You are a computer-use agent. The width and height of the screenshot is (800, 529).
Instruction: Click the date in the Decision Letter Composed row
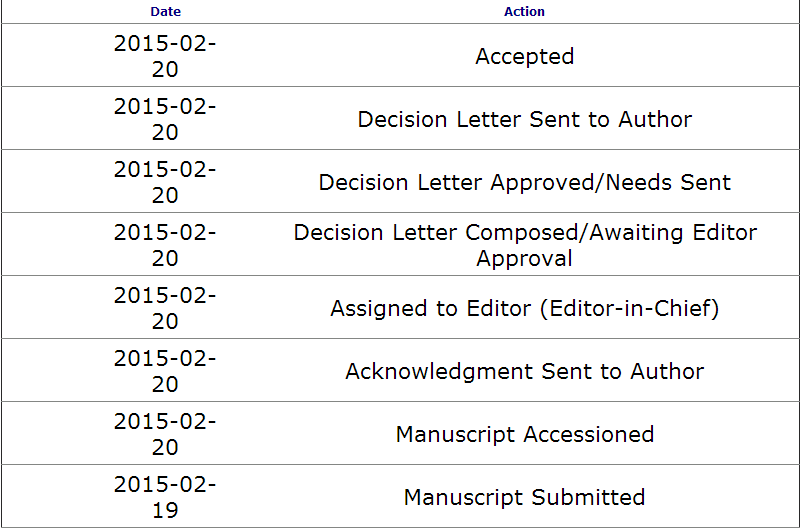[165, 245]
